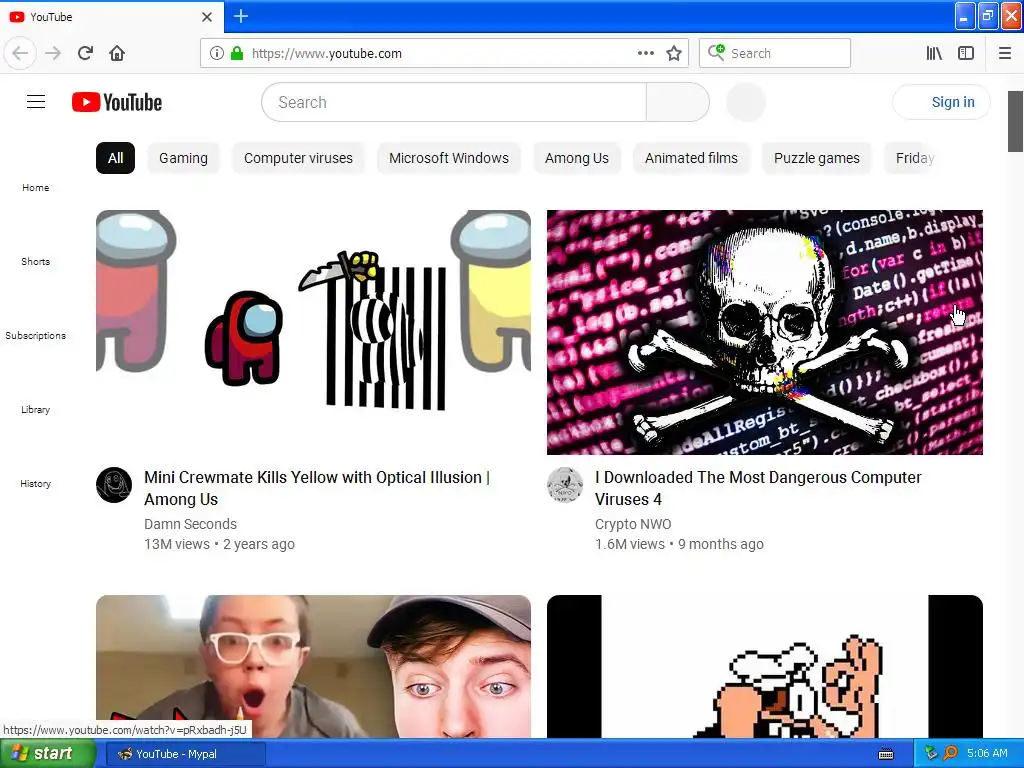Open the YouTube guide hamburger menu
The height and width of the screenshot is (768, 1024).
[x=36, y=102]
